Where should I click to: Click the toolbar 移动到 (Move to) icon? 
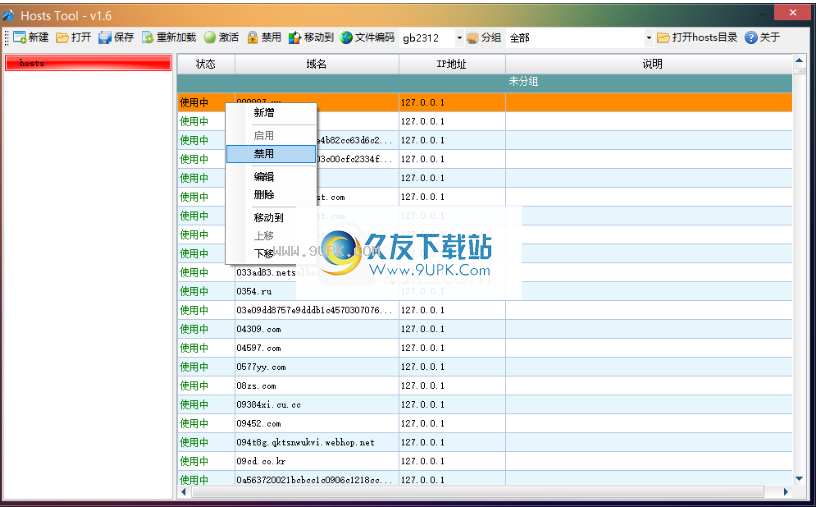point(295,38)
